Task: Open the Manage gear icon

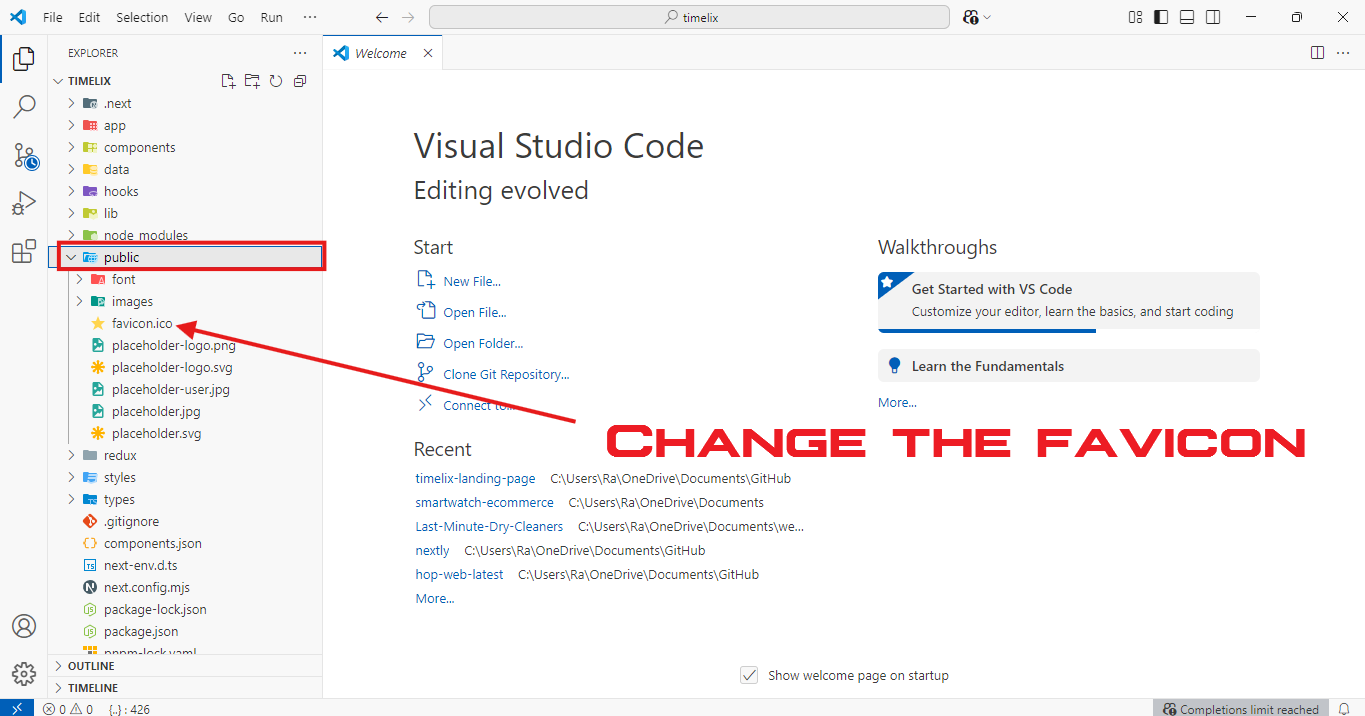Action: coord(23,672)
